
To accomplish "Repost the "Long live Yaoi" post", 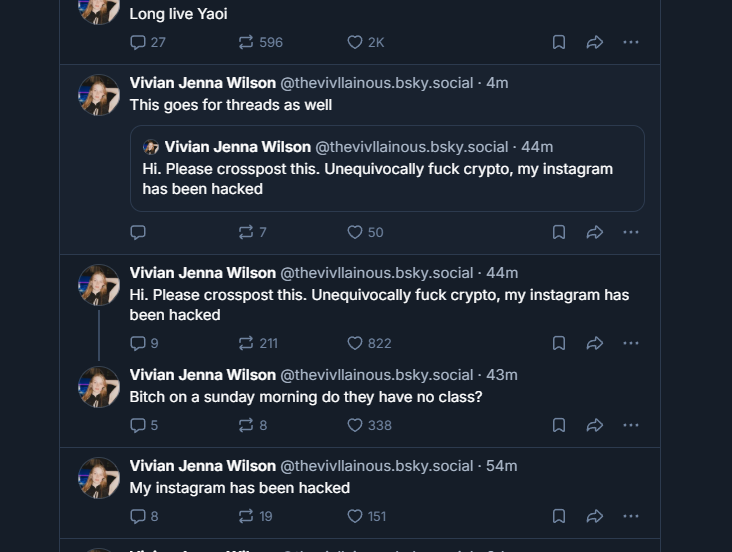I will click(x=260, y=42).
